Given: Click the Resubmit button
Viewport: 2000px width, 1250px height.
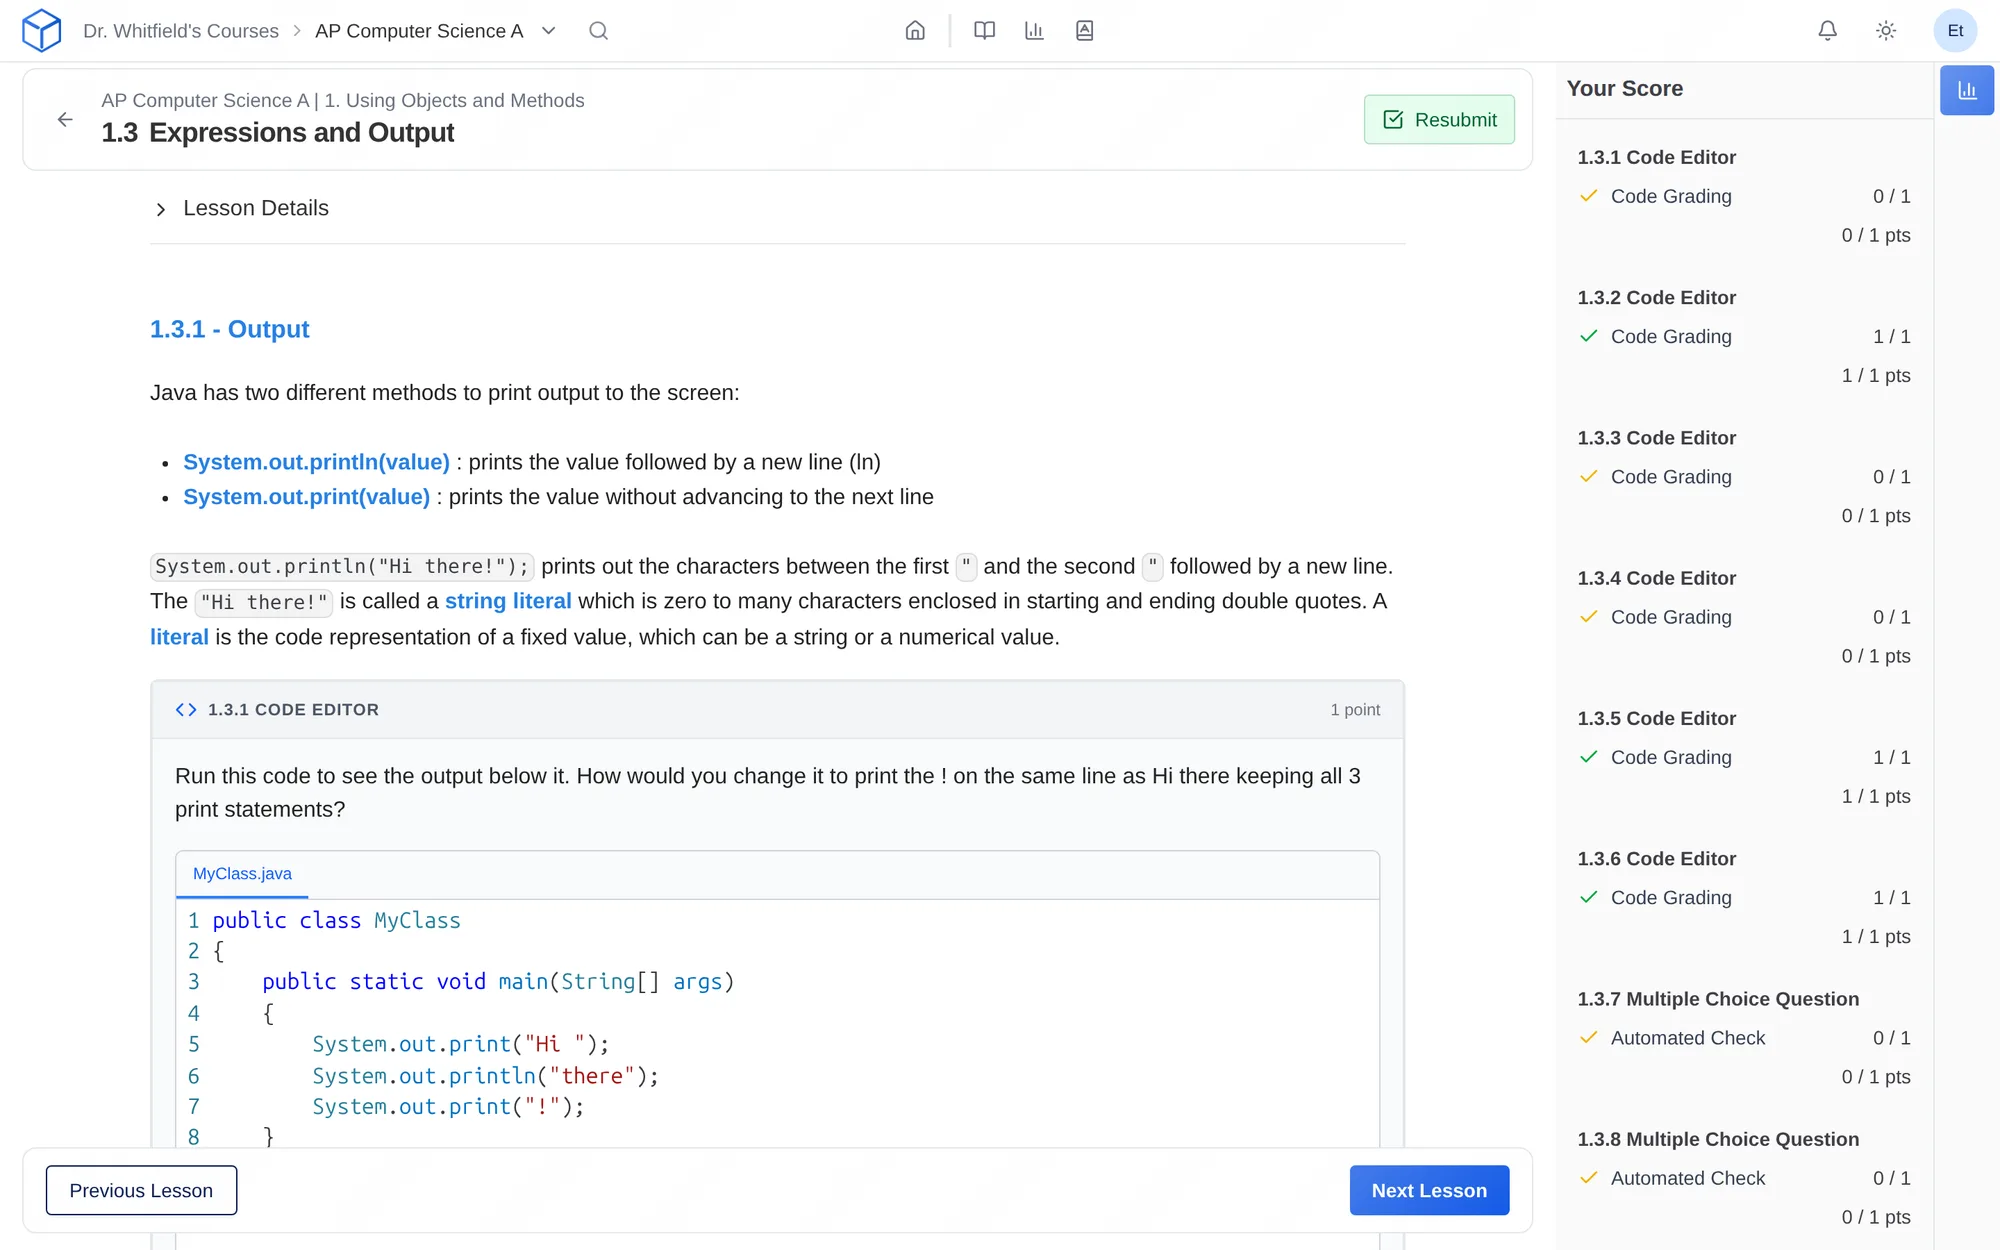Looking at the screenshot, I should 1439,120.
